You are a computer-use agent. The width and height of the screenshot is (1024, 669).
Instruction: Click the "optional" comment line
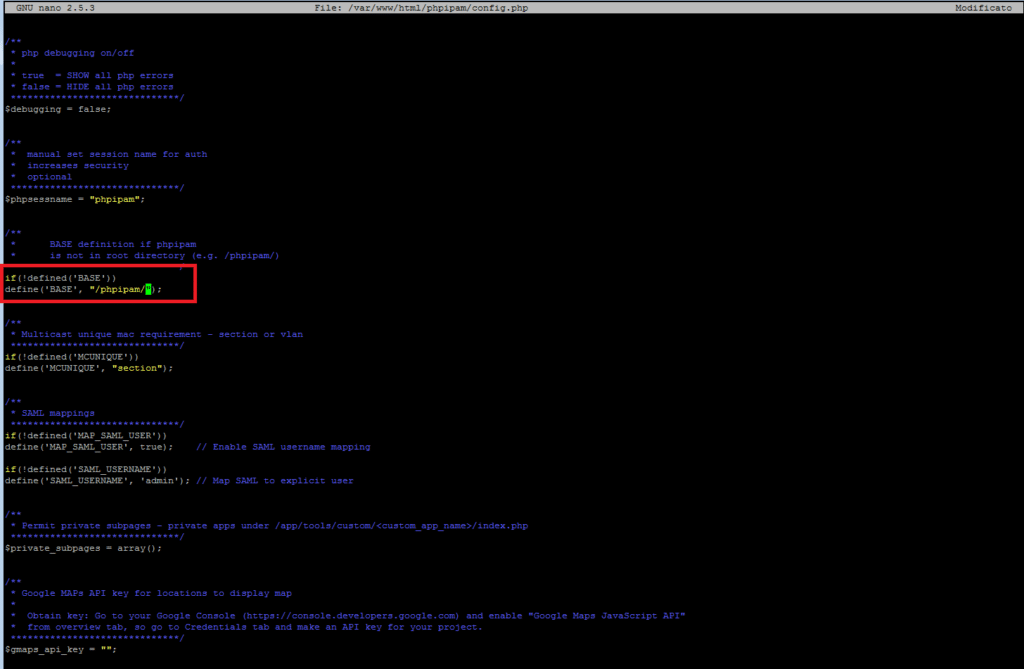(49, 176)
